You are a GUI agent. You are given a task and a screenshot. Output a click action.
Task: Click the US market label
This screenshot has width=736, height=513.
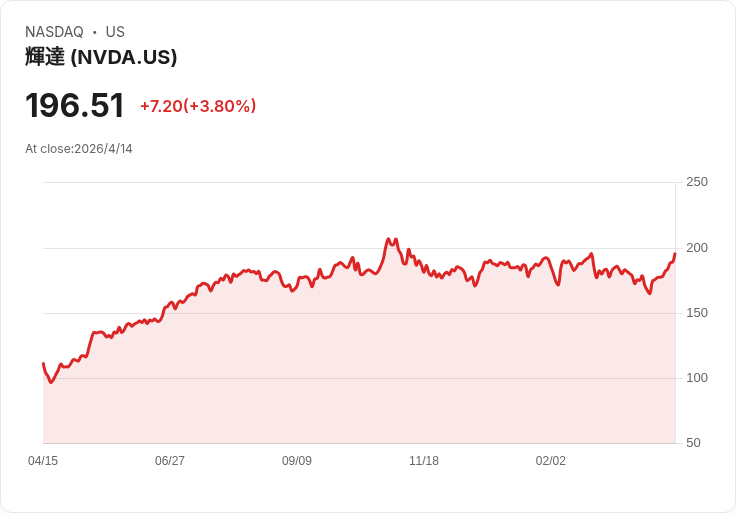point(115,32)
